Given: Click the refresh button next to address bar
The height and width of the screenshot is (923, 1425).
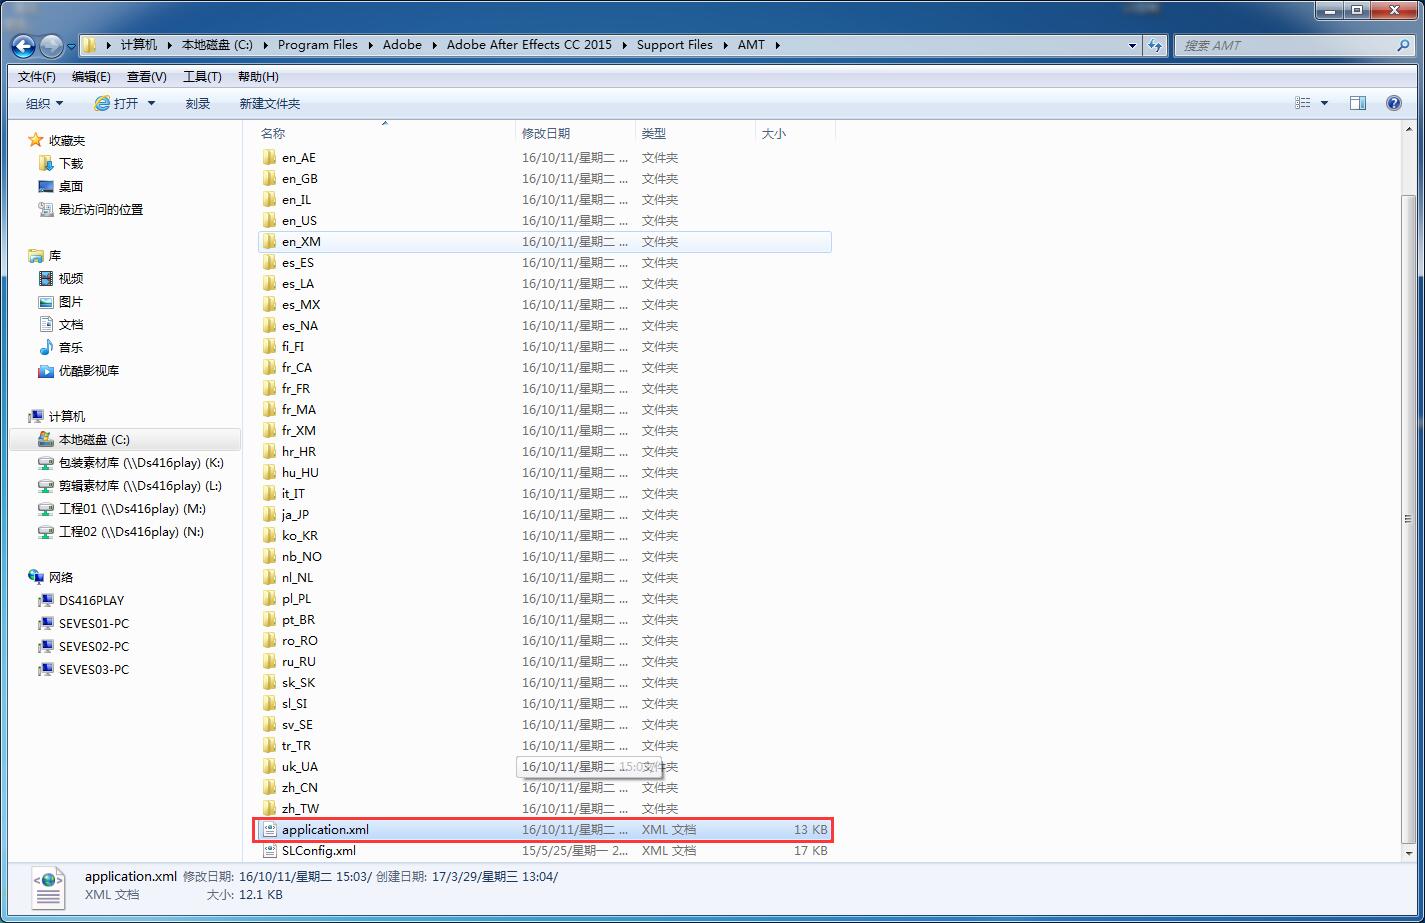Looking at the screenshot, I should click(1155, 45).
